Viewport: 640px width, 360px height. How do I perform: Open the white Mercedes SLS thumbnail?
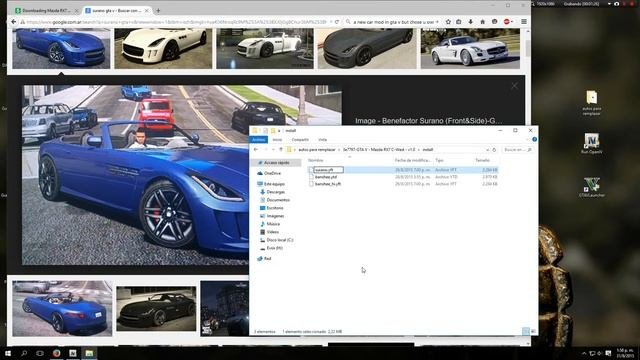(x=470, y=48)
